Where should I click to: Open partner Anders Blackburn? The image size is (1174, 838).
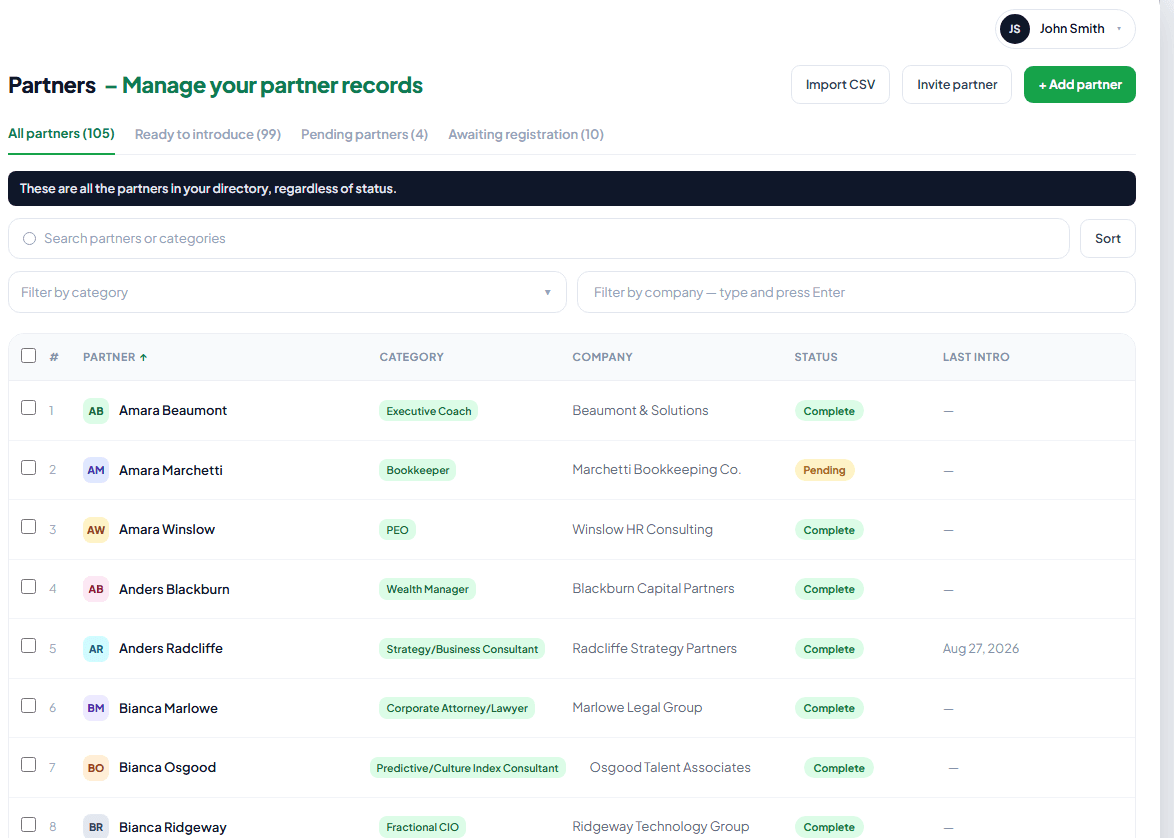pos(174,589)
